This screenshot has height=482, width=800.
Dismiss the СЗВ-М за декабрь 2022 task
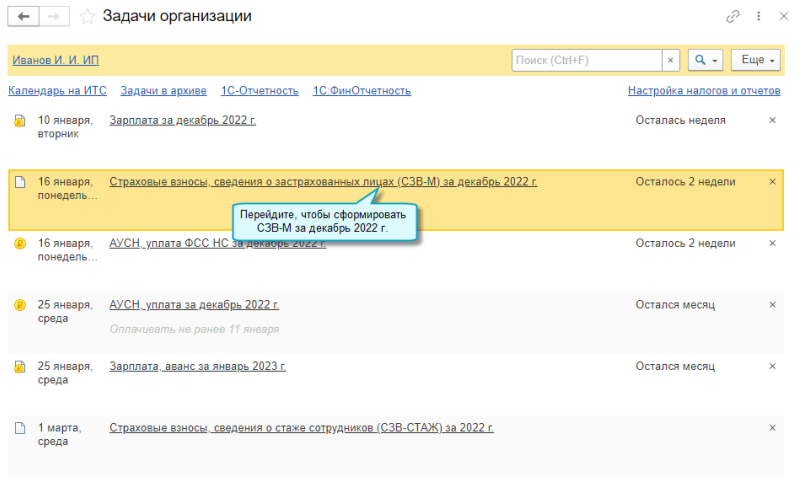click(772, 182)
